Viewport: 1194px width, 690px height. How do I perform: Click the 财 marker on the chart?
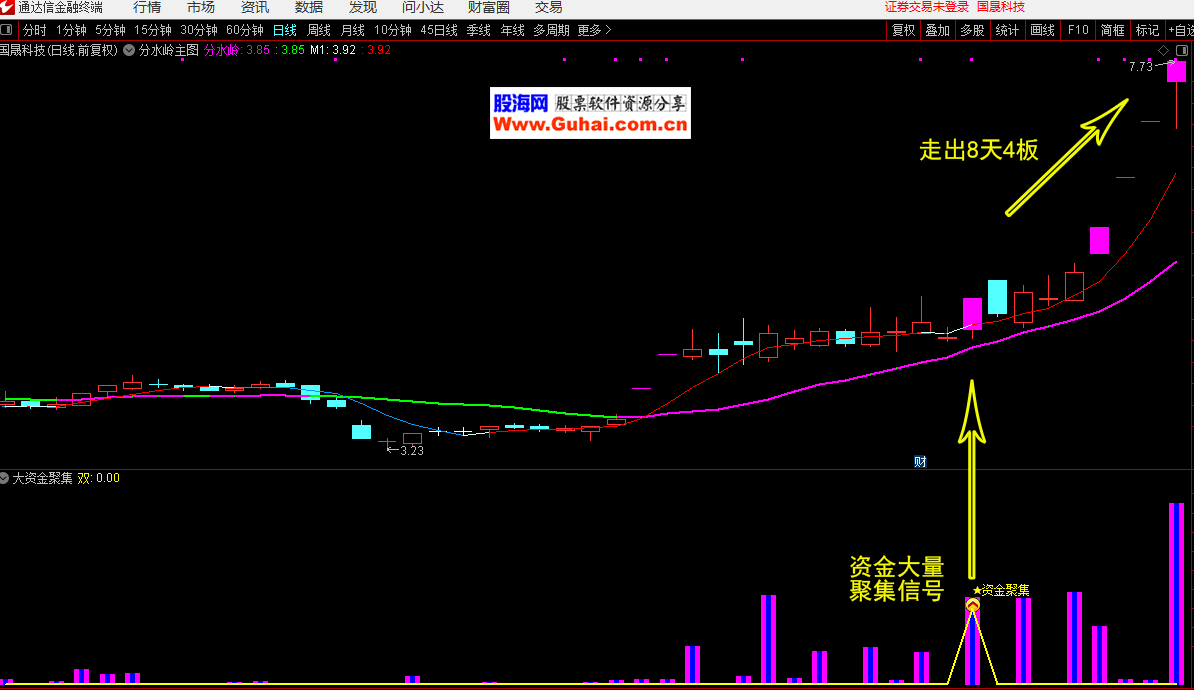920,462
